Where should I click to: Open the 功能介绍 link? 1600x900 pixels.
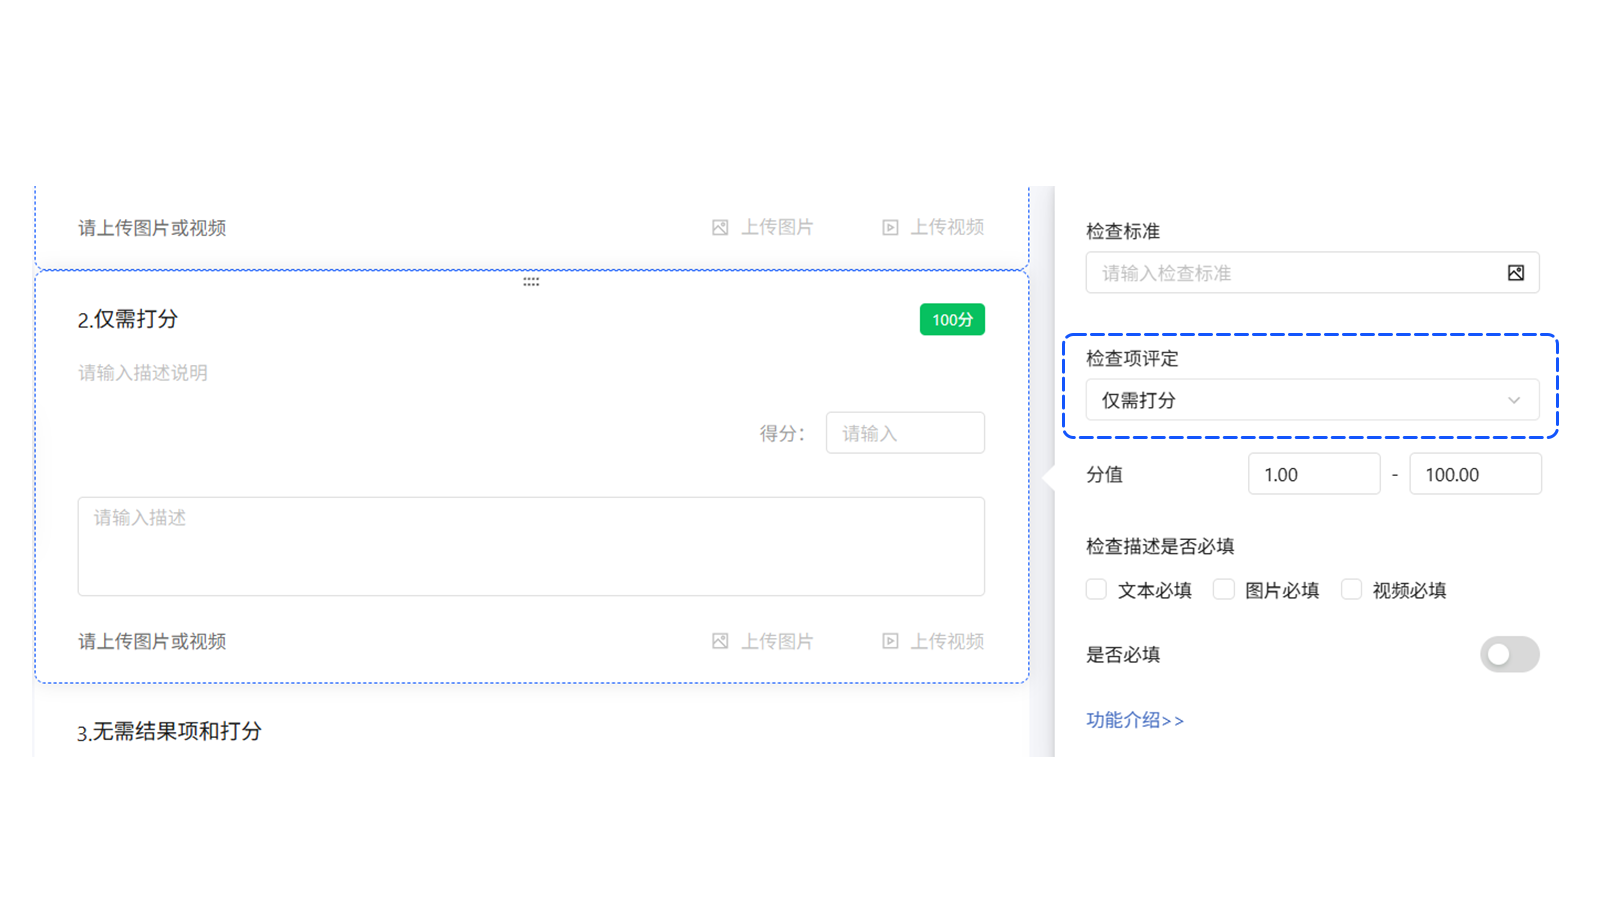coord(1135,719)
